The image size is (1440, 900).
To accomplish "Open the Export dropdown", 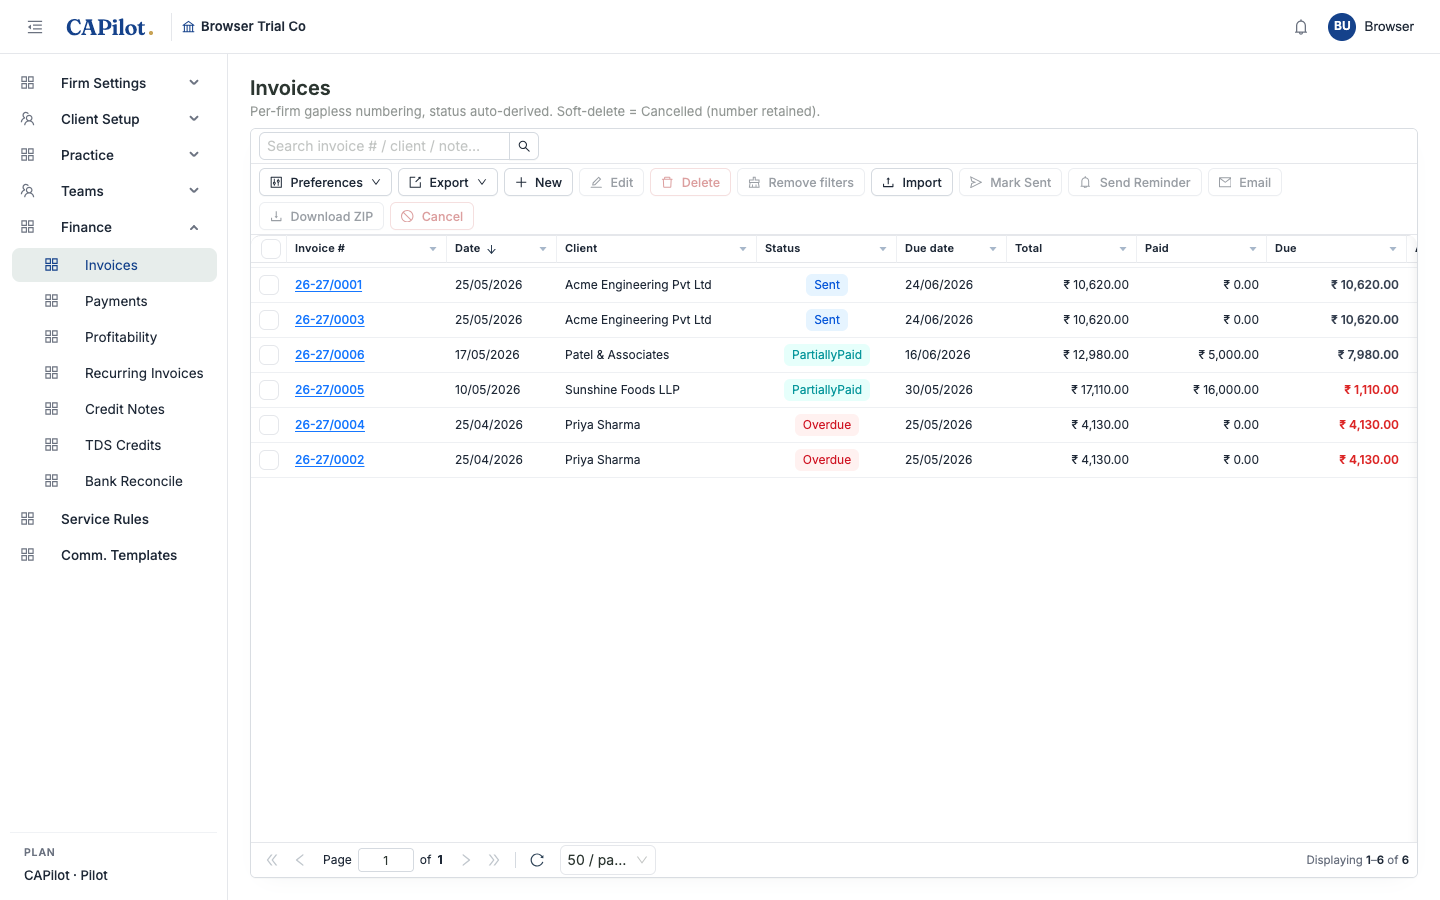I will [x=448, y=182].
